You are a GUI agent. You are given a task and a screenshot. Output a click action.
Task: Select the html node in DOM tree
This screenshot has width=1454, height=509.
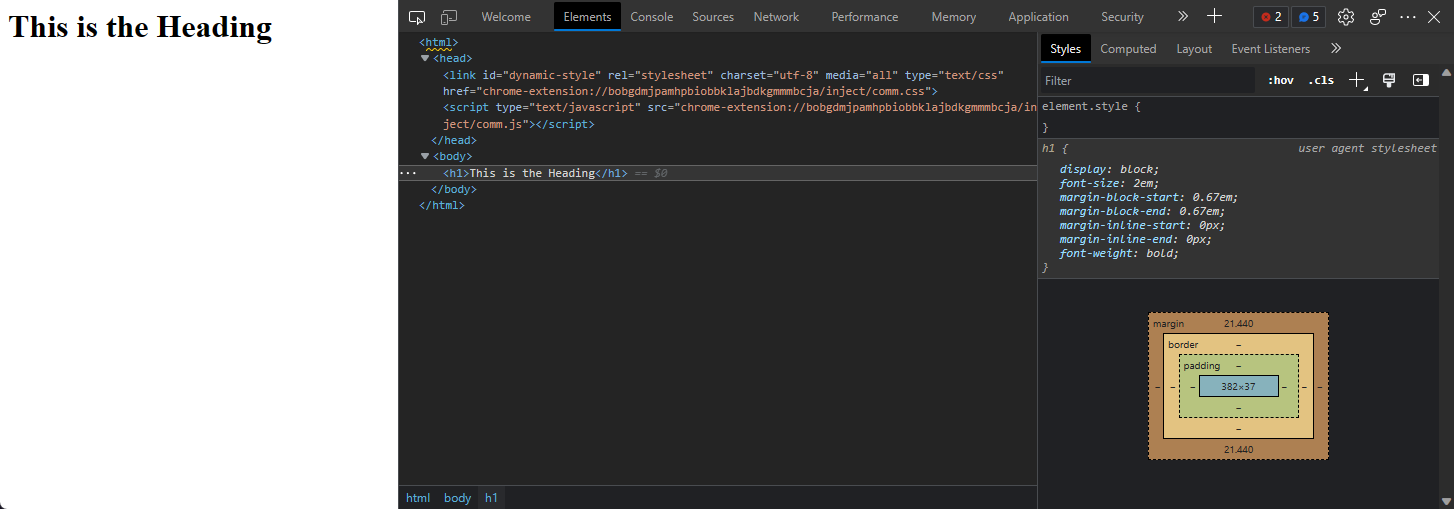(x=439, y=43)
